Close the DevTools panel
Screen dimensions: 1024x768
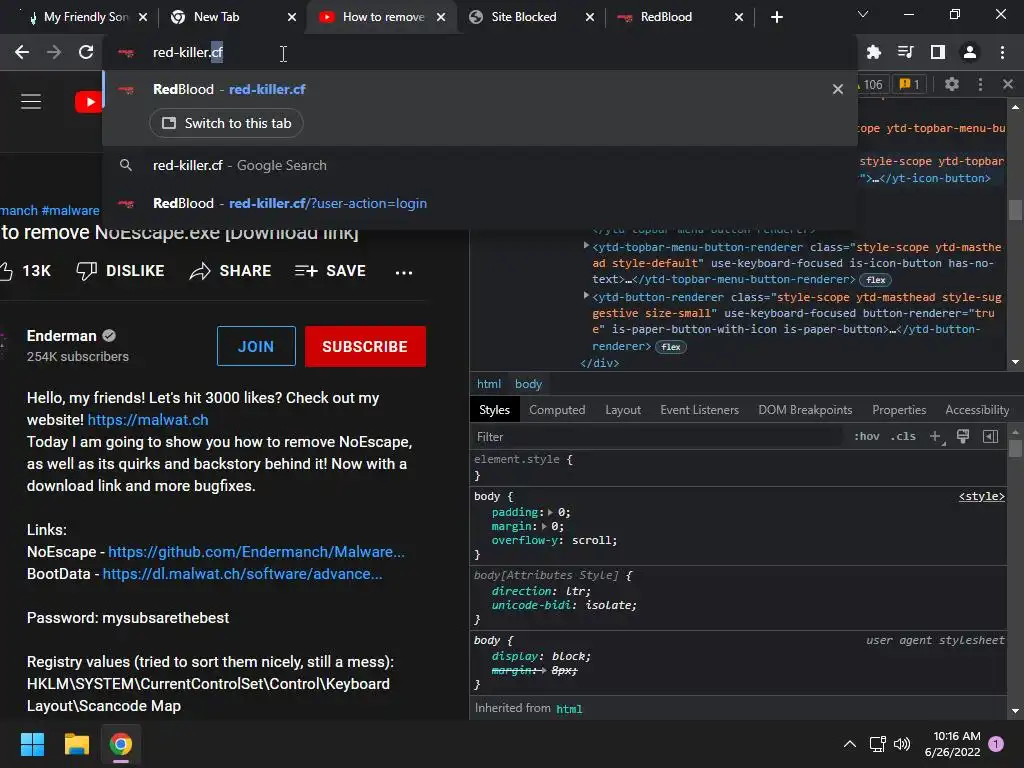[x=1008, y=84]
